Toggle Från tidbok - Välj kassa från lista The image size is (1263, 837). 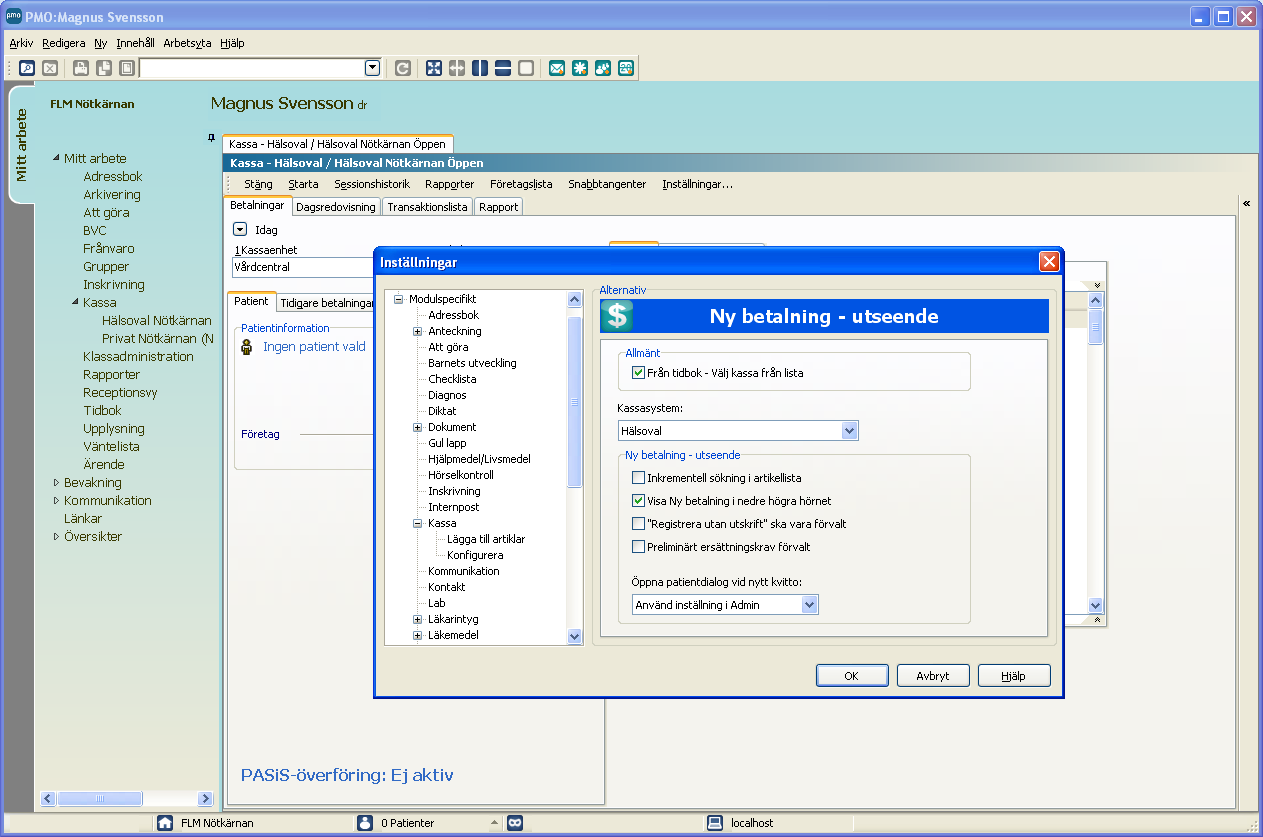pos(638,373)
